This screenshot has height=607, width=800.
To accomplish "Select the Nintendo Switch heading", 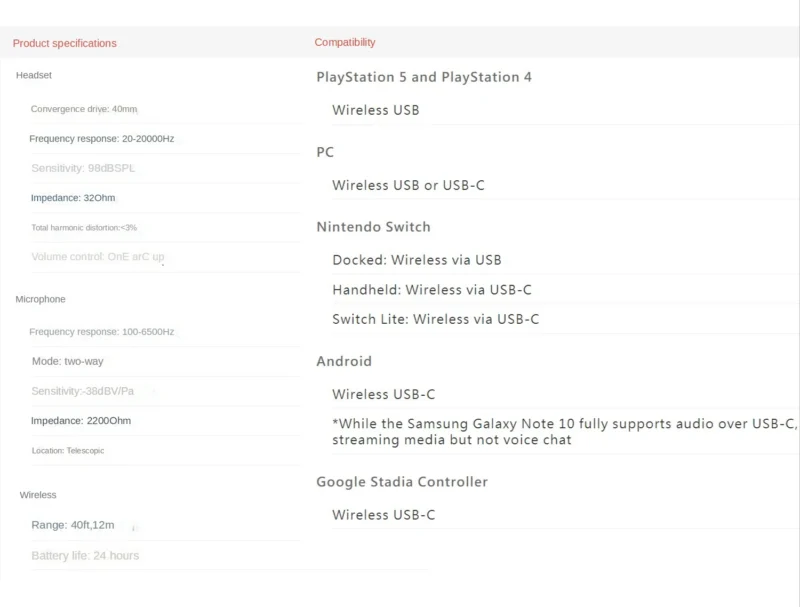I will click(x=373, y=227).
